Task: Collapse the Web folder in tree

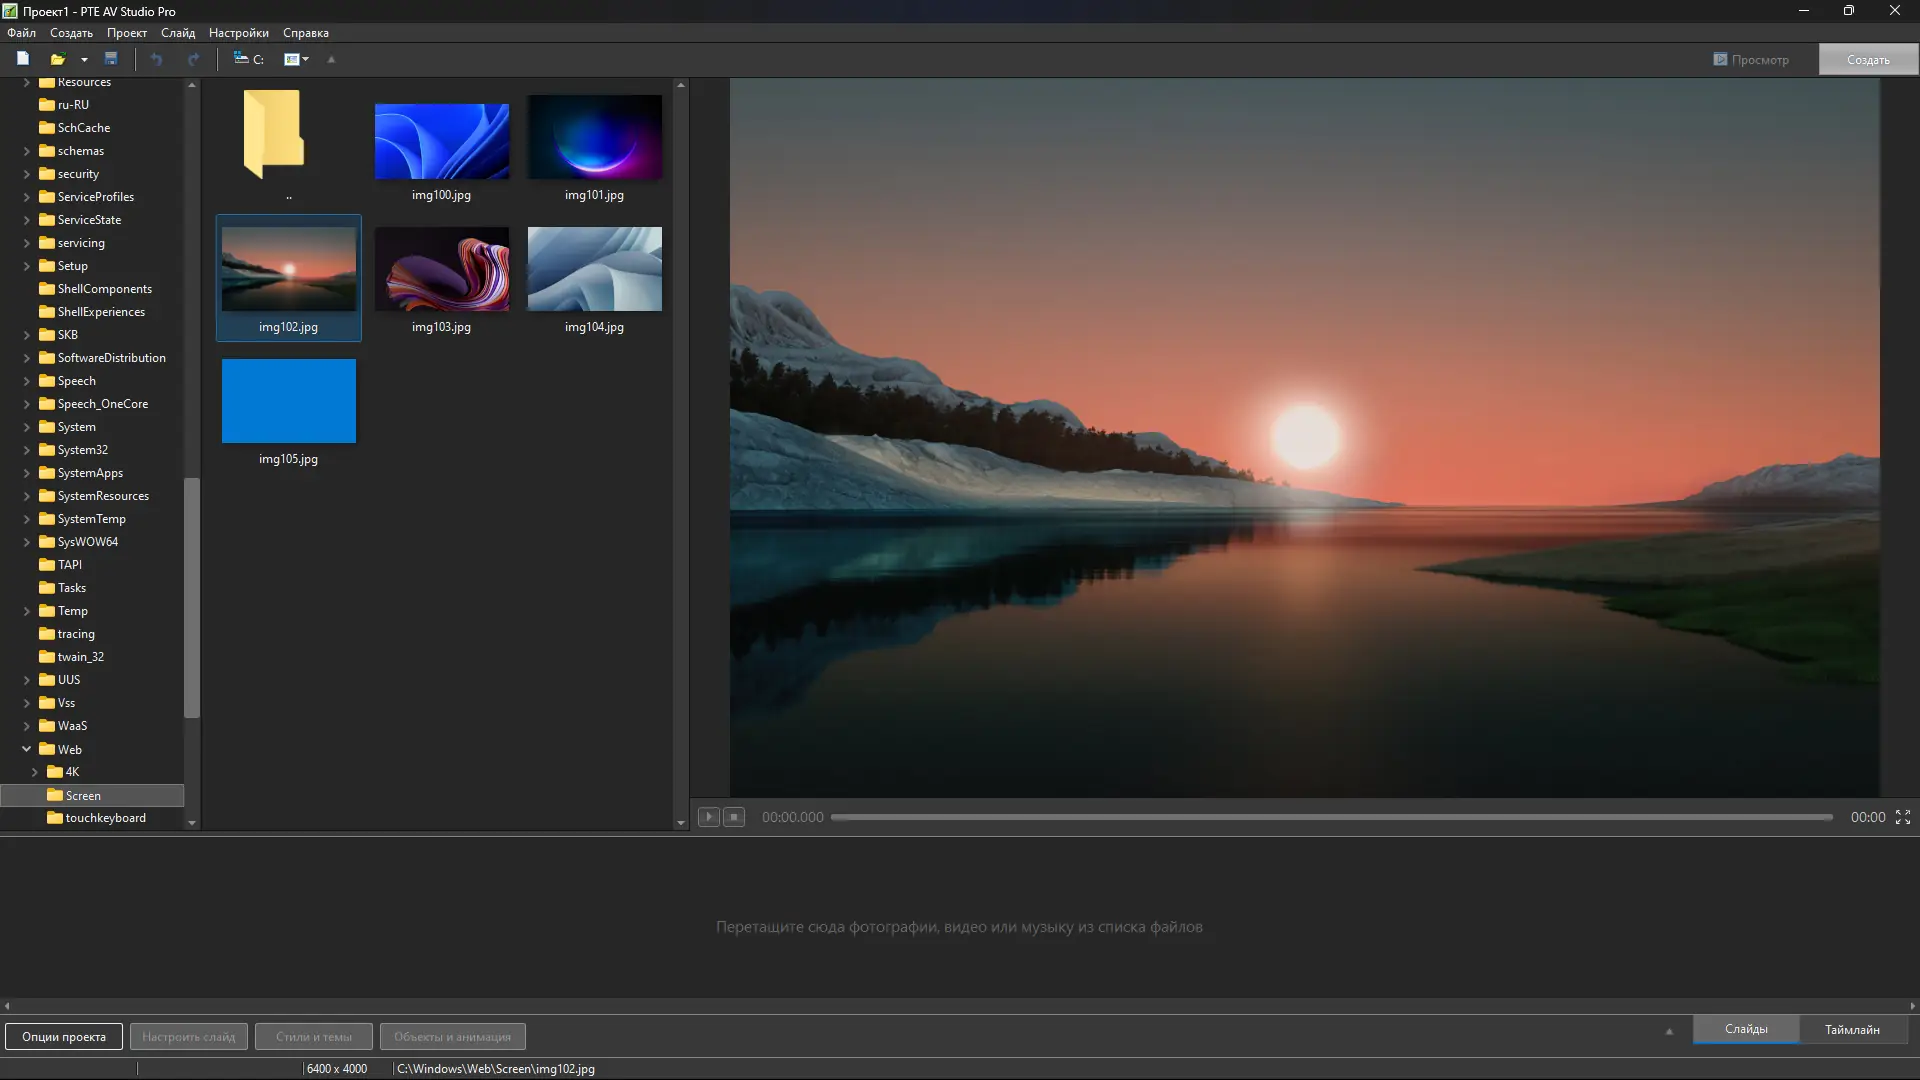Action: 27,749
